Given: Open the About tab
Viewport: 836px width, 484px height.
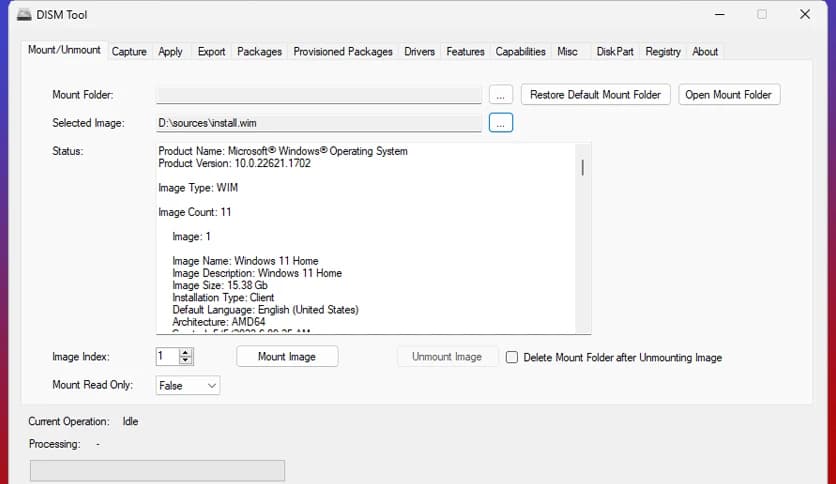Looking at the screenshot, I should pos(705,52).
